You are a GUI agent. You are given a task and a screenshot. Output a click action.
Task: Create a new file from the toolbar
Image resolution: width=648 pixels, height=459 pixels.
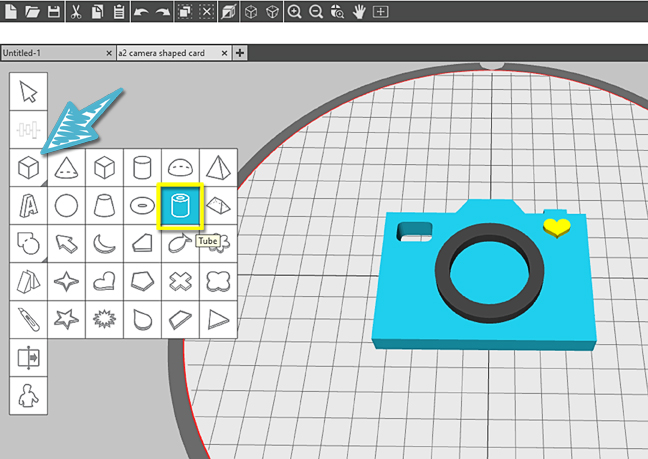[11, 12]
